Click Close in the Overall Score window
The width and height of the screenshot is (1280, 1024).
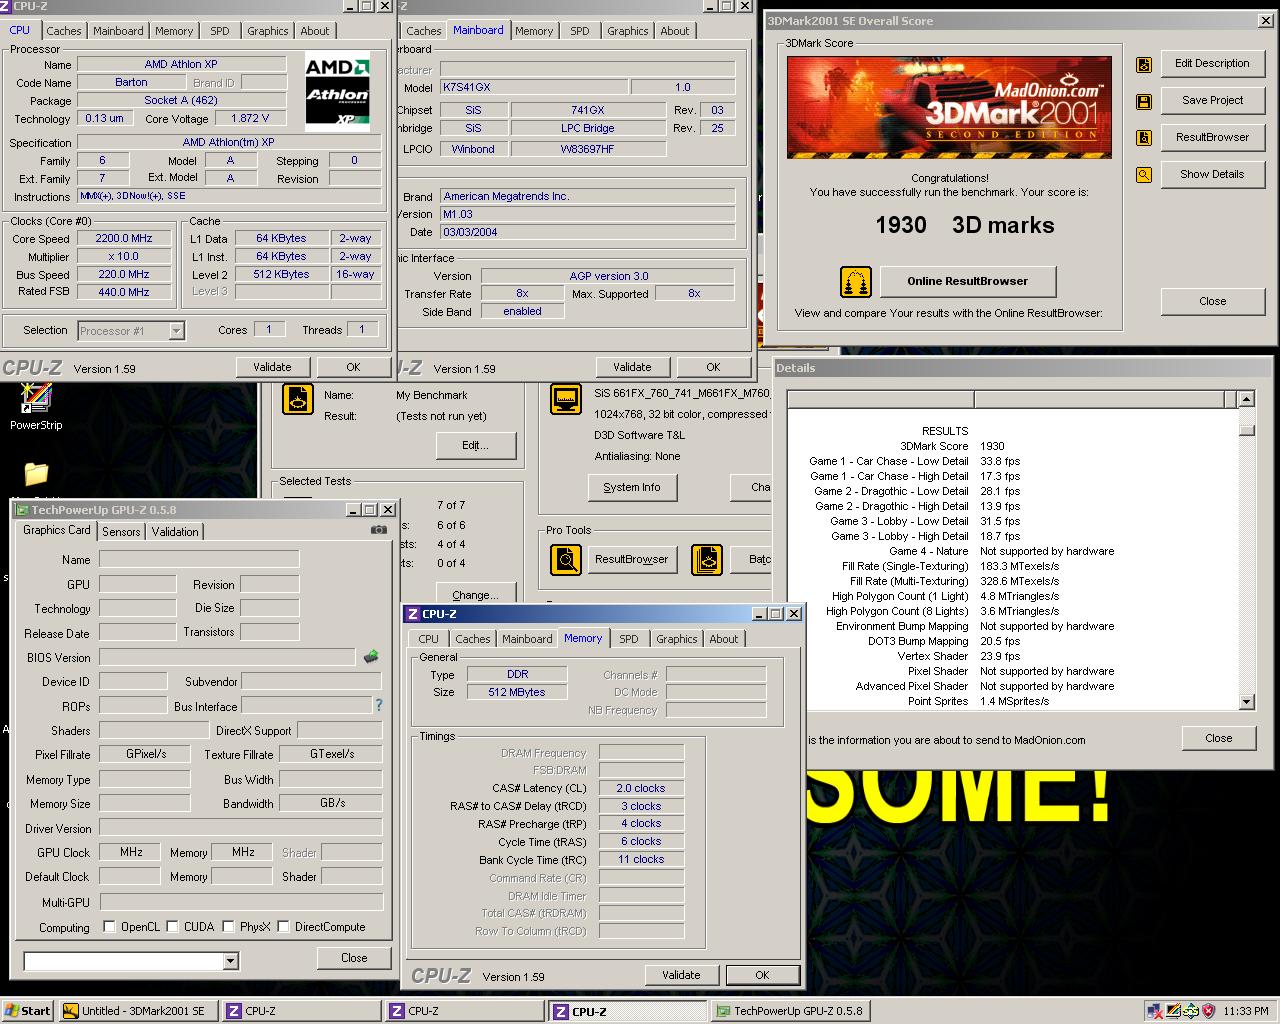(x=1212, y=301)
